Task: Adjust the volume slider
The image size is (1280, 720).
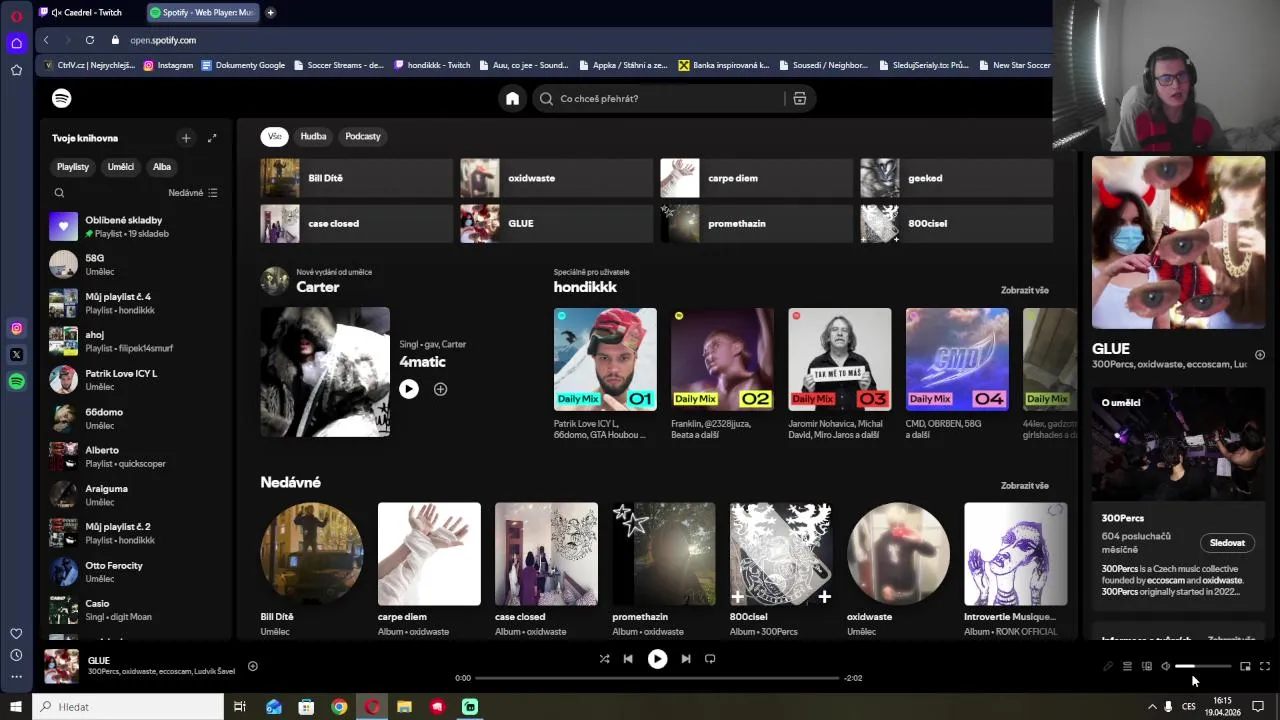Action: [1203, 666]
